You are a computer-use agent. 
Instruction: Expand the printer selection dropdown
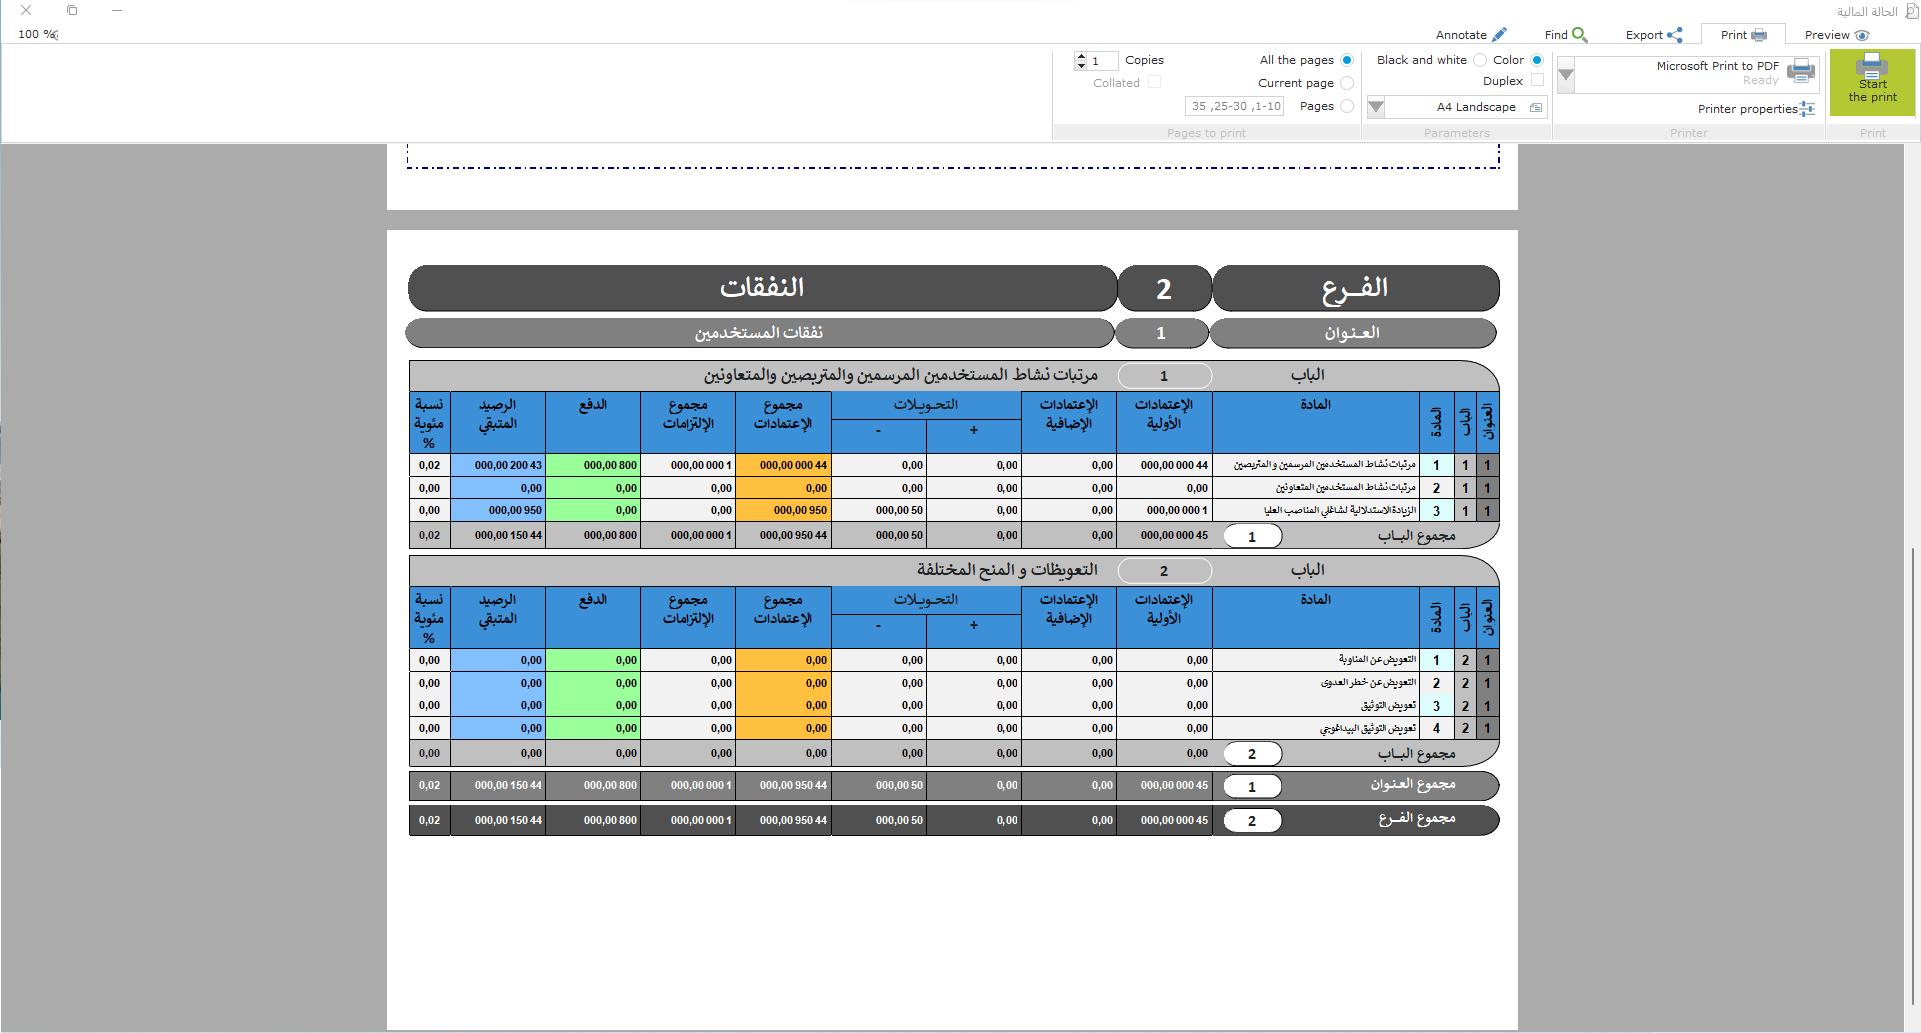(x=1566, y=75)
